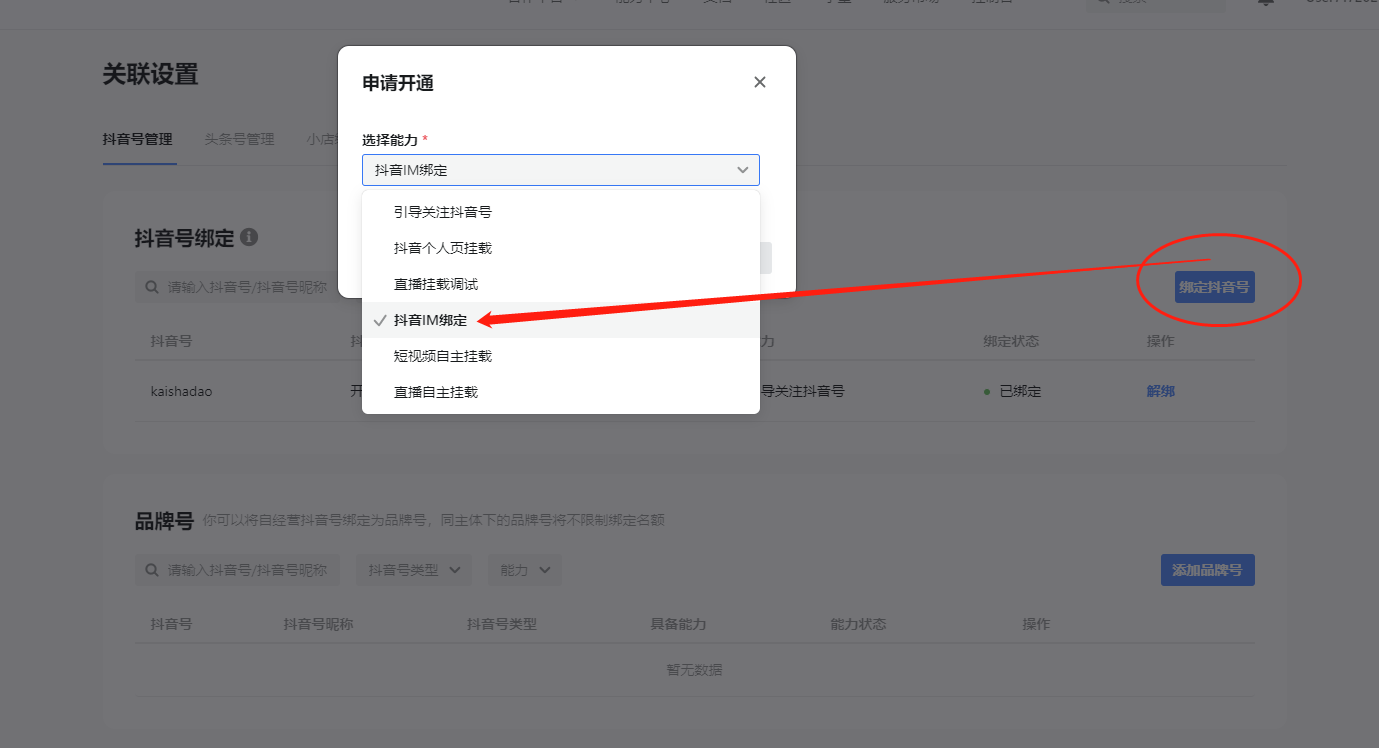
Task: Click the 添加品牌号 button
Action: (1207, 569)
